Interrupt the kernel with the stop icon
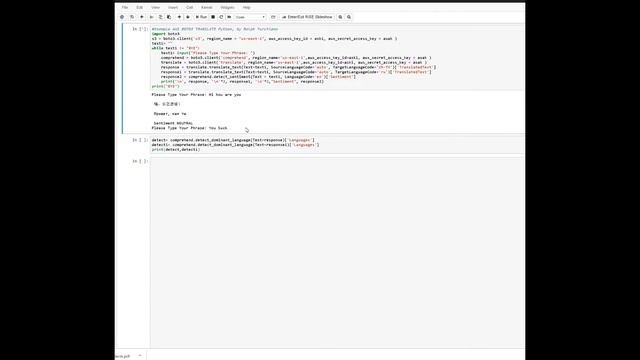 213,17
